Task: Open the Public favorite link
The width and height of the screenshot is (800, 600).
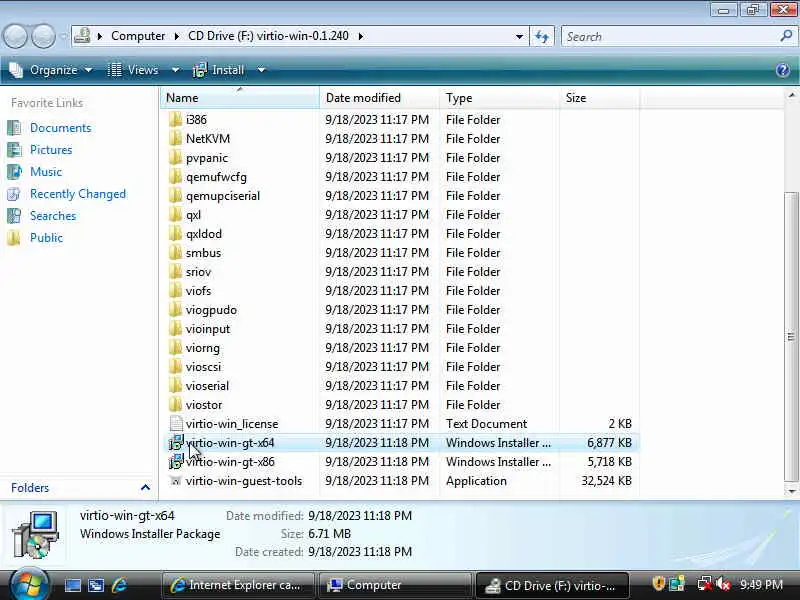Action: [46, 238]
